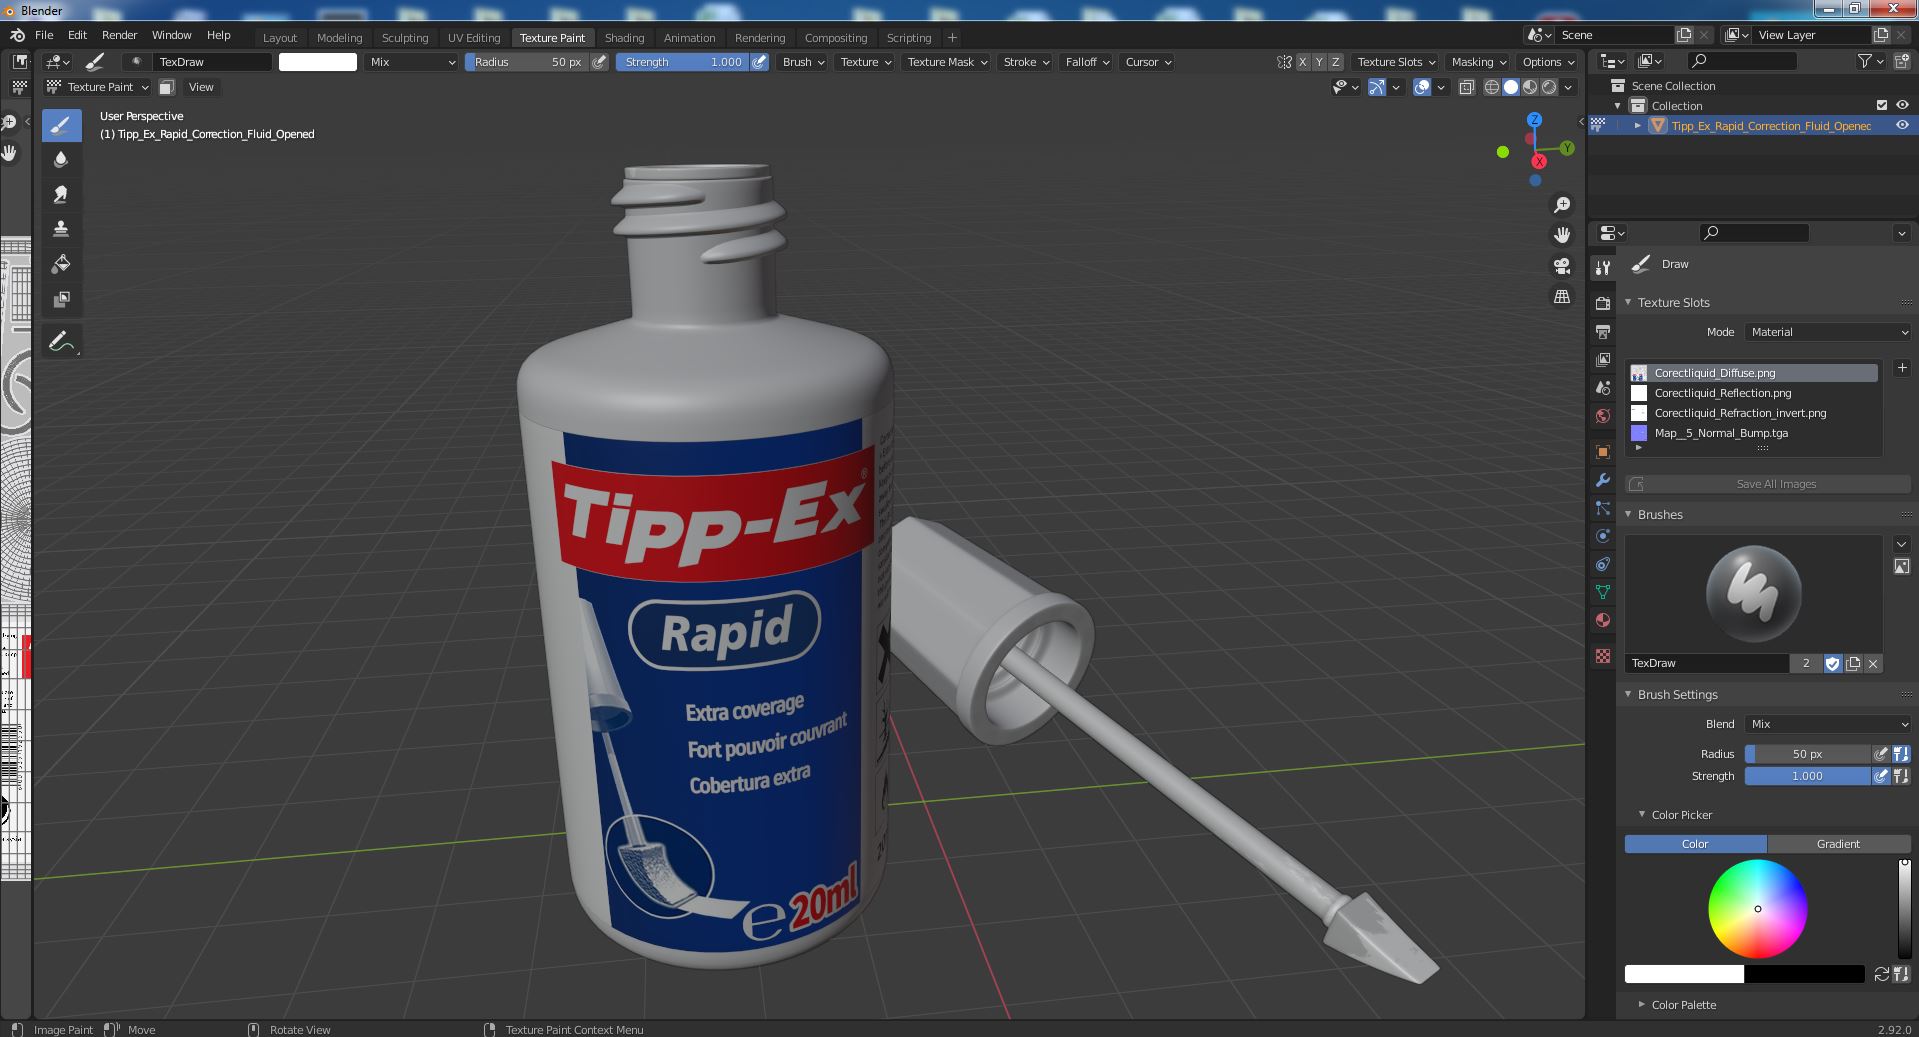Open the Material properties tab
This screenshot has height=1037, width=1919.
pos(1603,620)
